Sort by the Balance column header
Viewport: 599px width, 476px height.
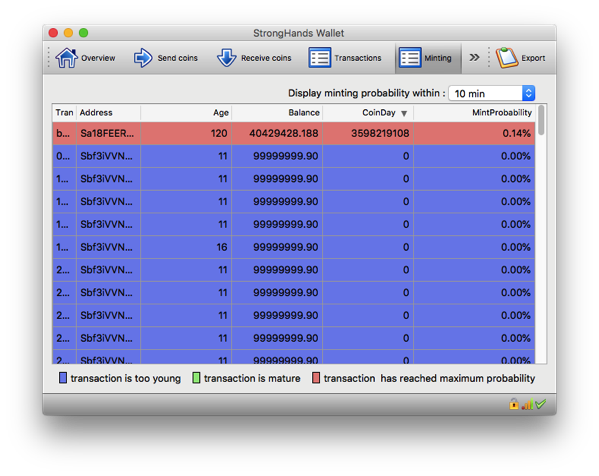pos(277,113)
